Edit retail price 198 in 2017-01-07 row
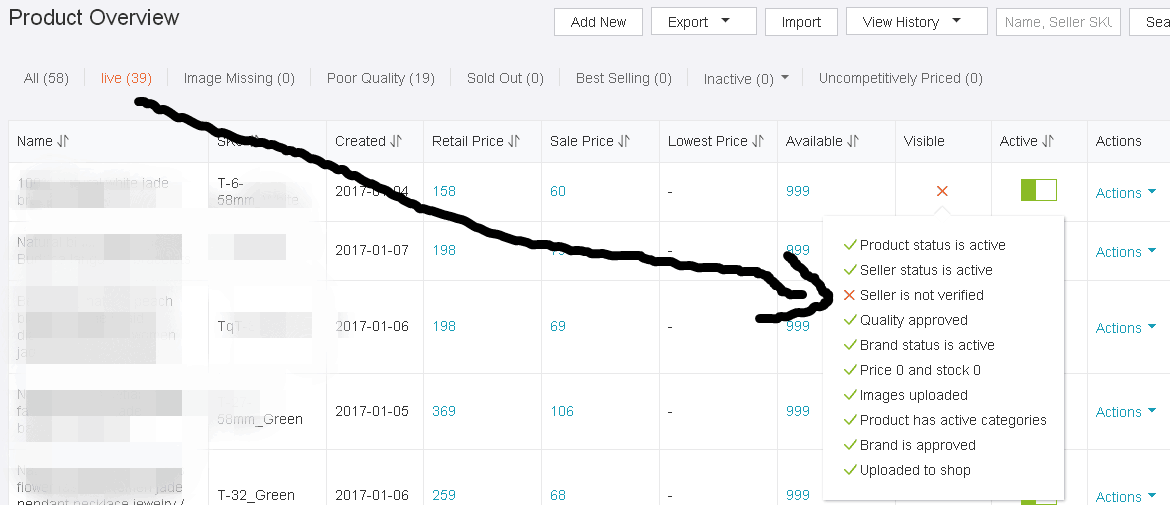The width and height of the screenshot is (1170, 505). click(444, 250)
